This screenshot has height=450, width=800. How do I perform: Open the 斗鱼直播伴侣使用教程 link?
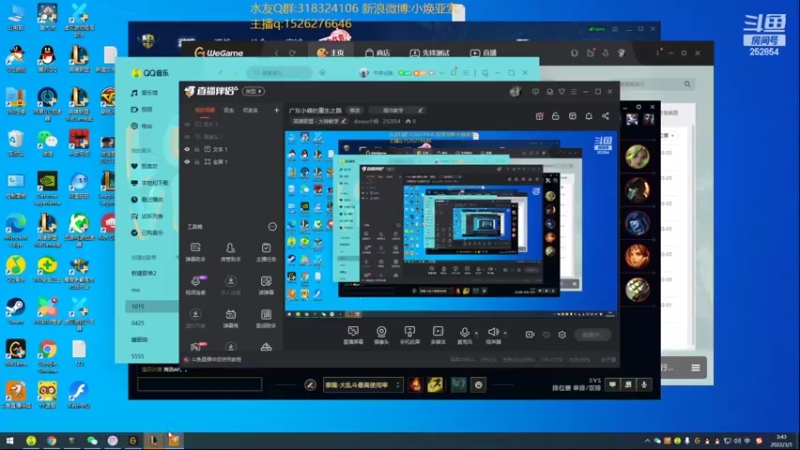coord(213,359)
